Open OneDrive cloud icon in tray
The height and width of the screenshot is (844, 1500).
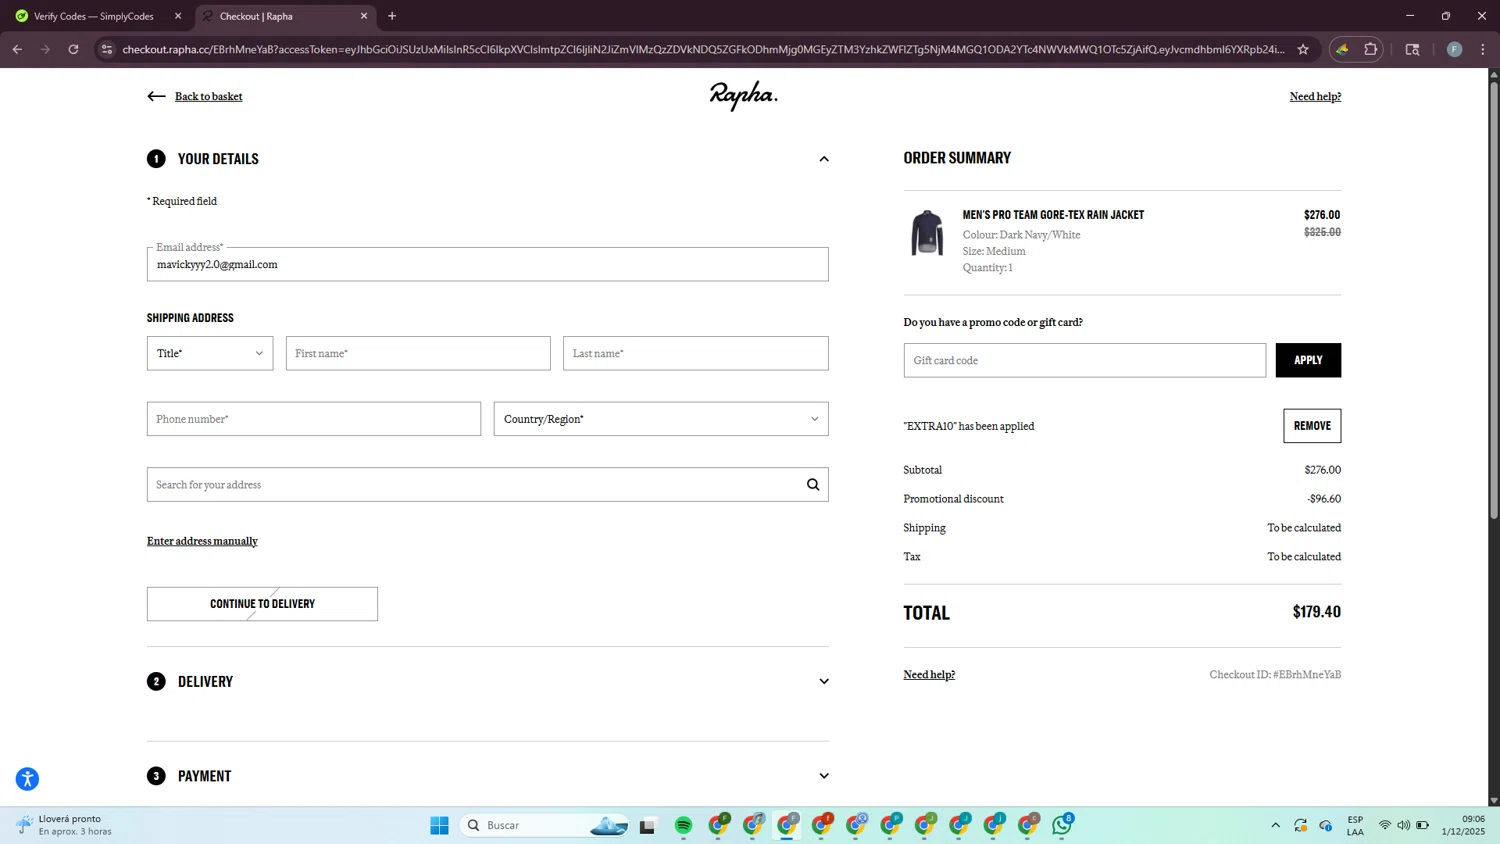click(1326, 825)
